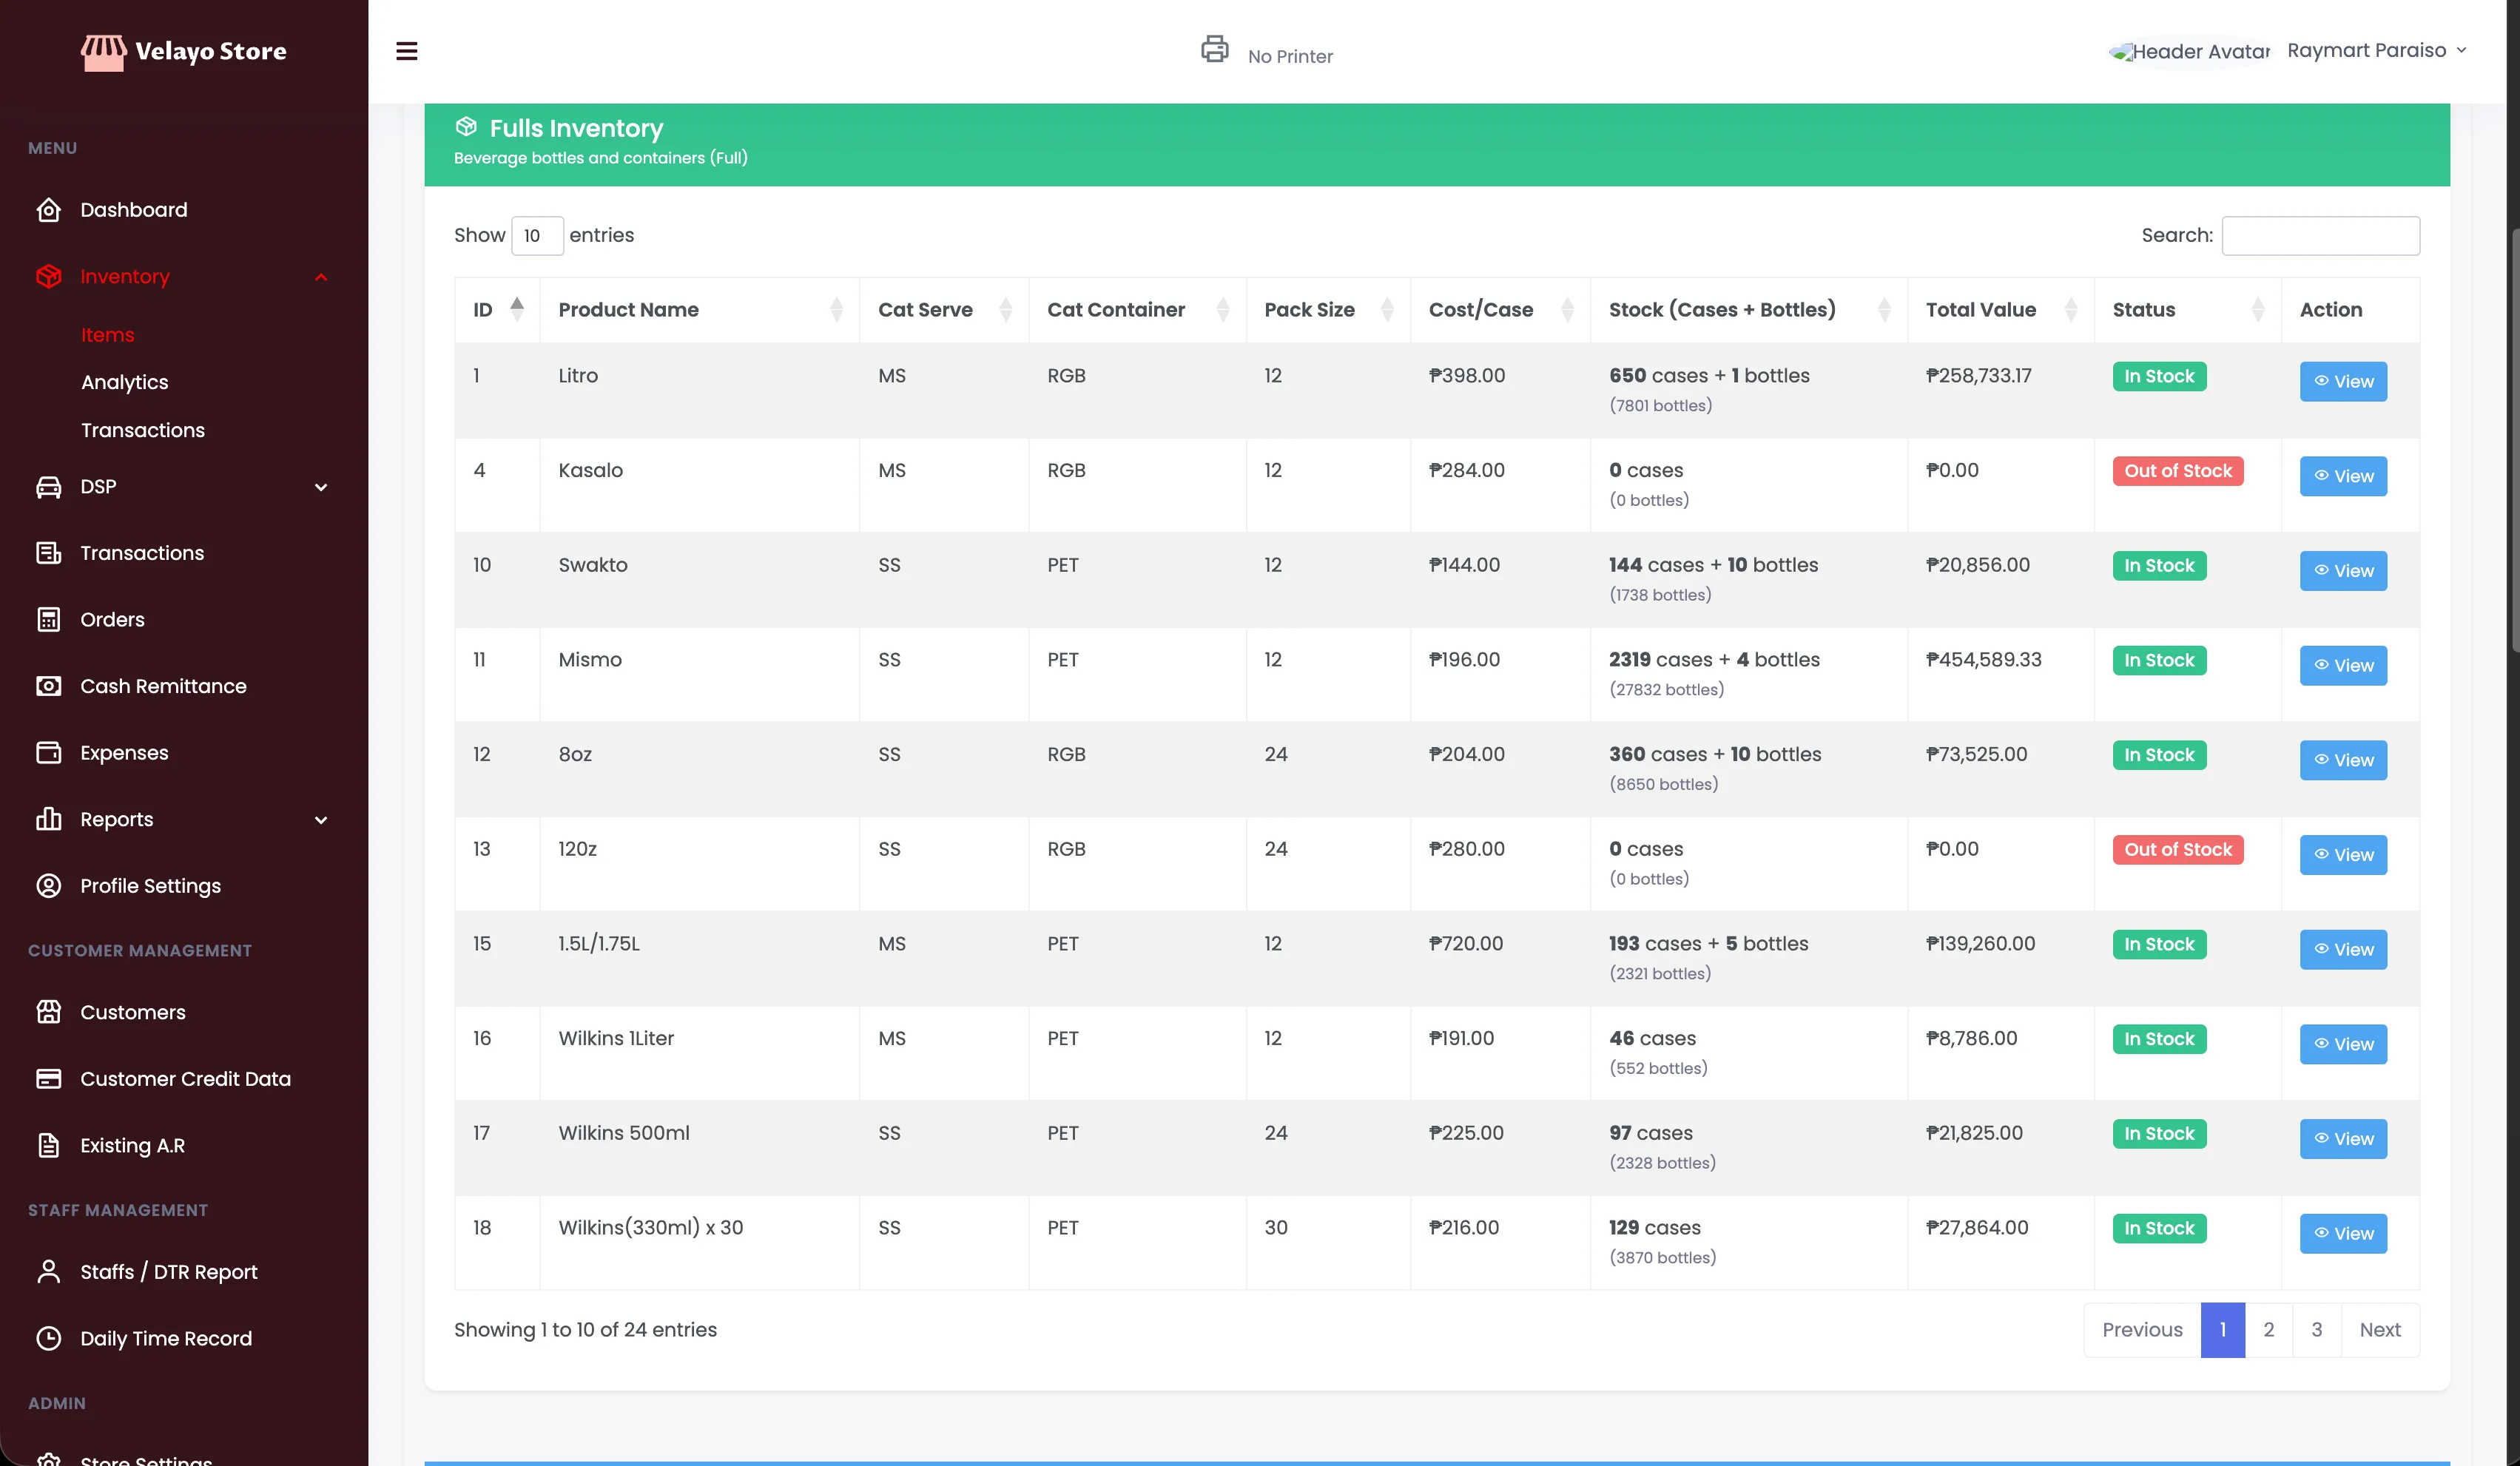This screenshot has height=1466, width=2520.
Task: Open the Orders menu item label
Action: pos(112,620)
